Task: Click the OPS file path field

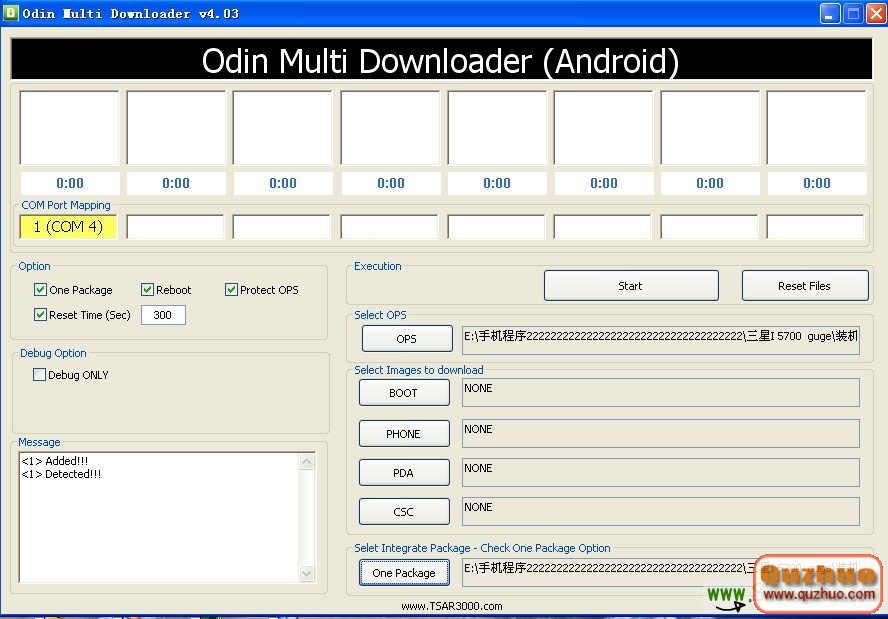Action: pos(660,340)
